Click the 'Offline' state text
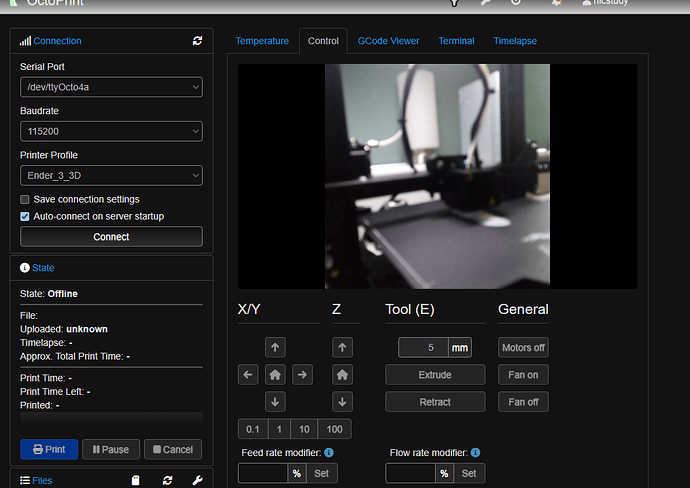The width and height of the screenshot is (690, 488). (x=62, y=294)
